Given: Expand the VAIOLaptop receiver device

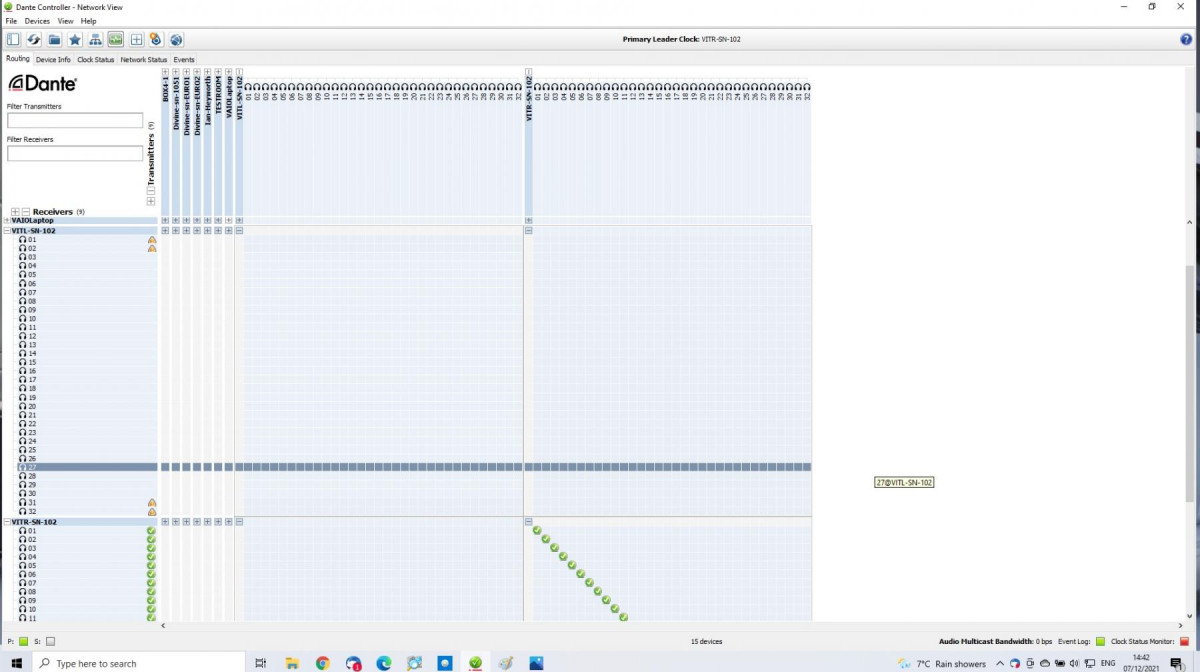Looking at the screenshot, I should pyautogui.click(x=7, y=220).
